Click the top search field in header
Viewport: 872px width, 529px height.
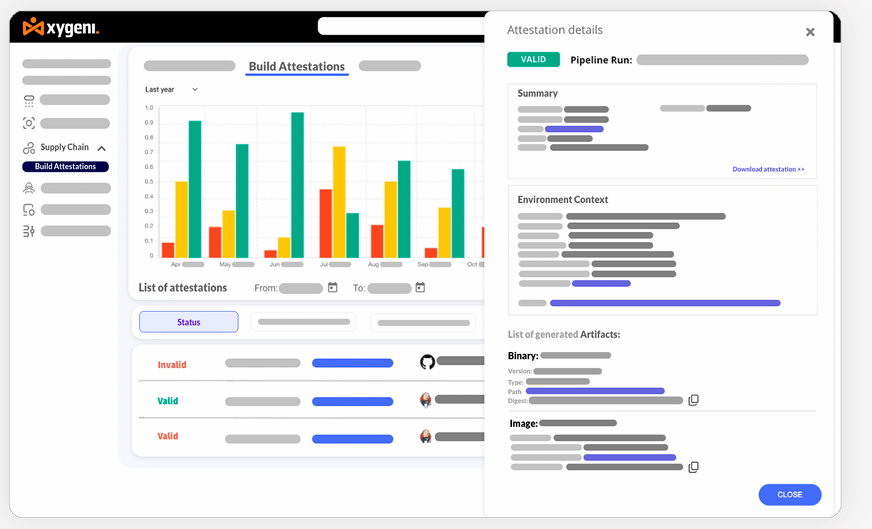[400, 26]
